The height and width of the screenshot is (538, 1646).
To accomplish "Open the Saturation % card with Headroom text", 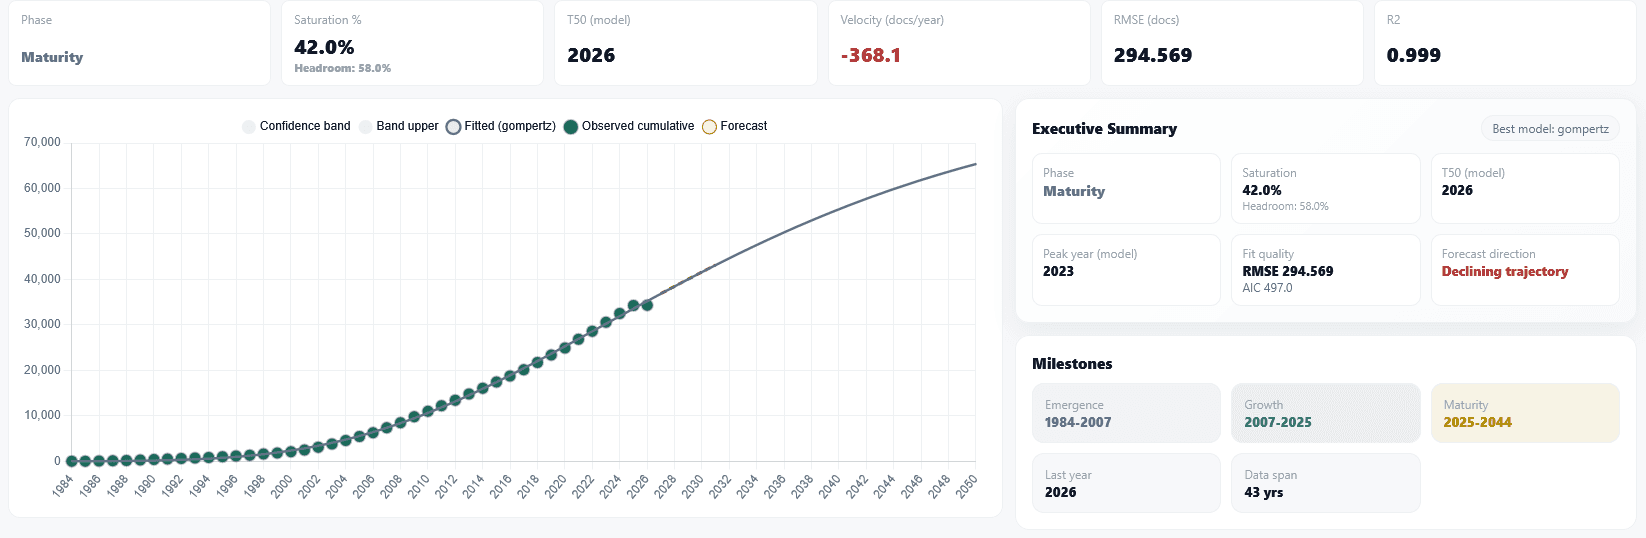I will [x=412, y=43].
